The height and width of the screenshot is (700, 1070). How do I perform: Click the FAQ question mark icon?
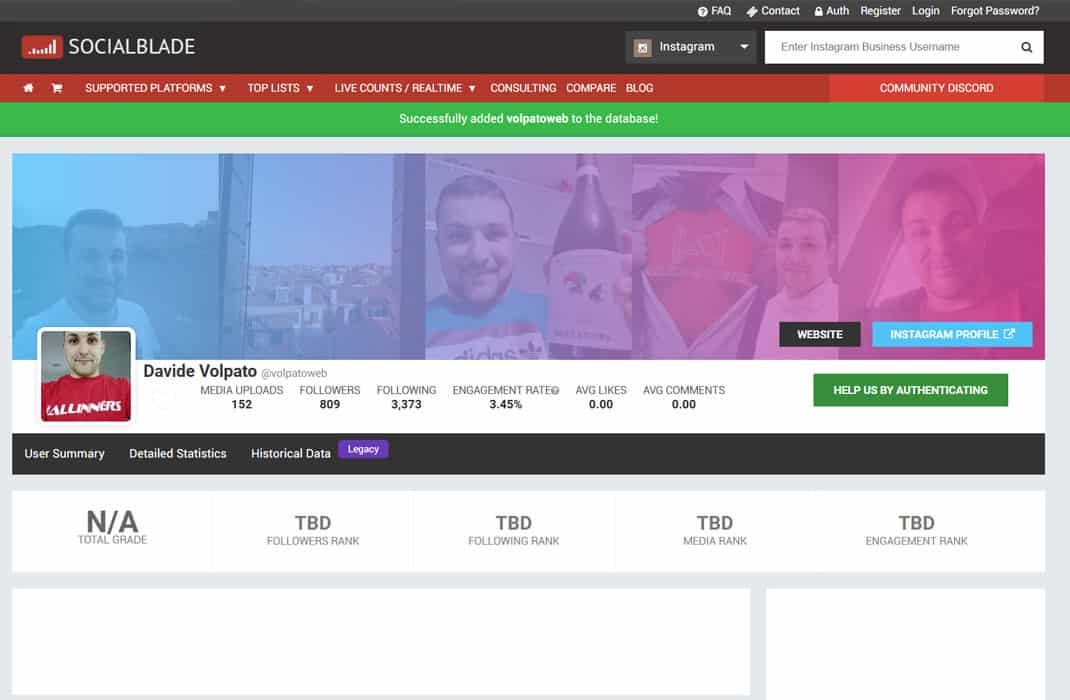[702, 12]
